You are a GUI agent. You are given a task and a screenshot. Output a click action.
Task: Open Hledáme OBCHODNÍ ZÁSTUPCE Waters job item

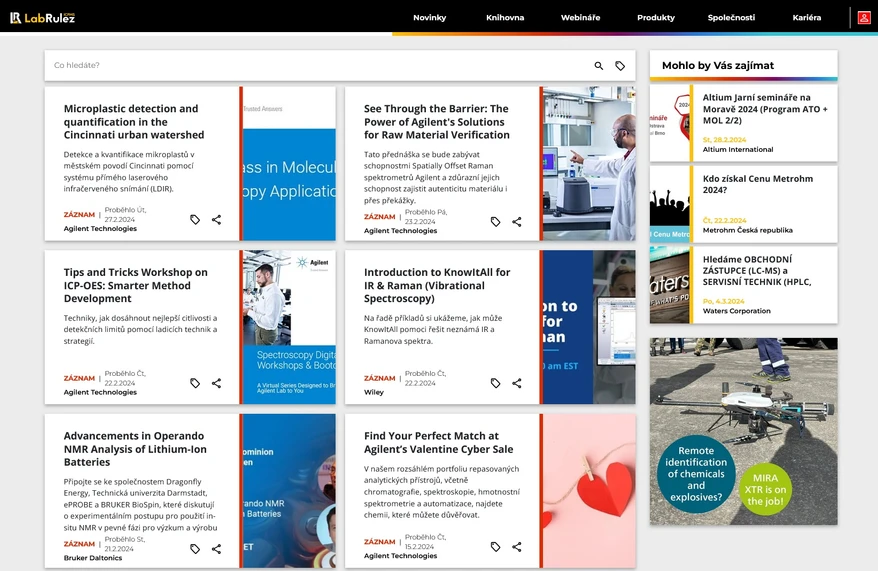(x=757, y=270)
